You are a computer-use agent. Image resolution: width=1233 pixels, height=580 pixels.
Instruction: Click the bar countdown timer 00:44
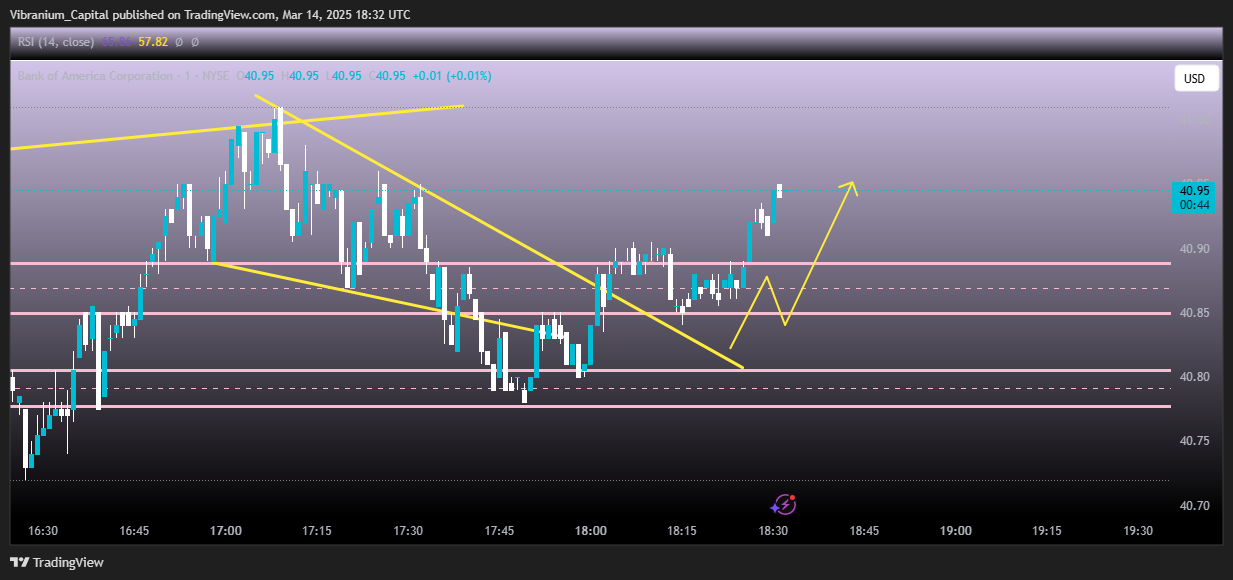[1195, 205]
